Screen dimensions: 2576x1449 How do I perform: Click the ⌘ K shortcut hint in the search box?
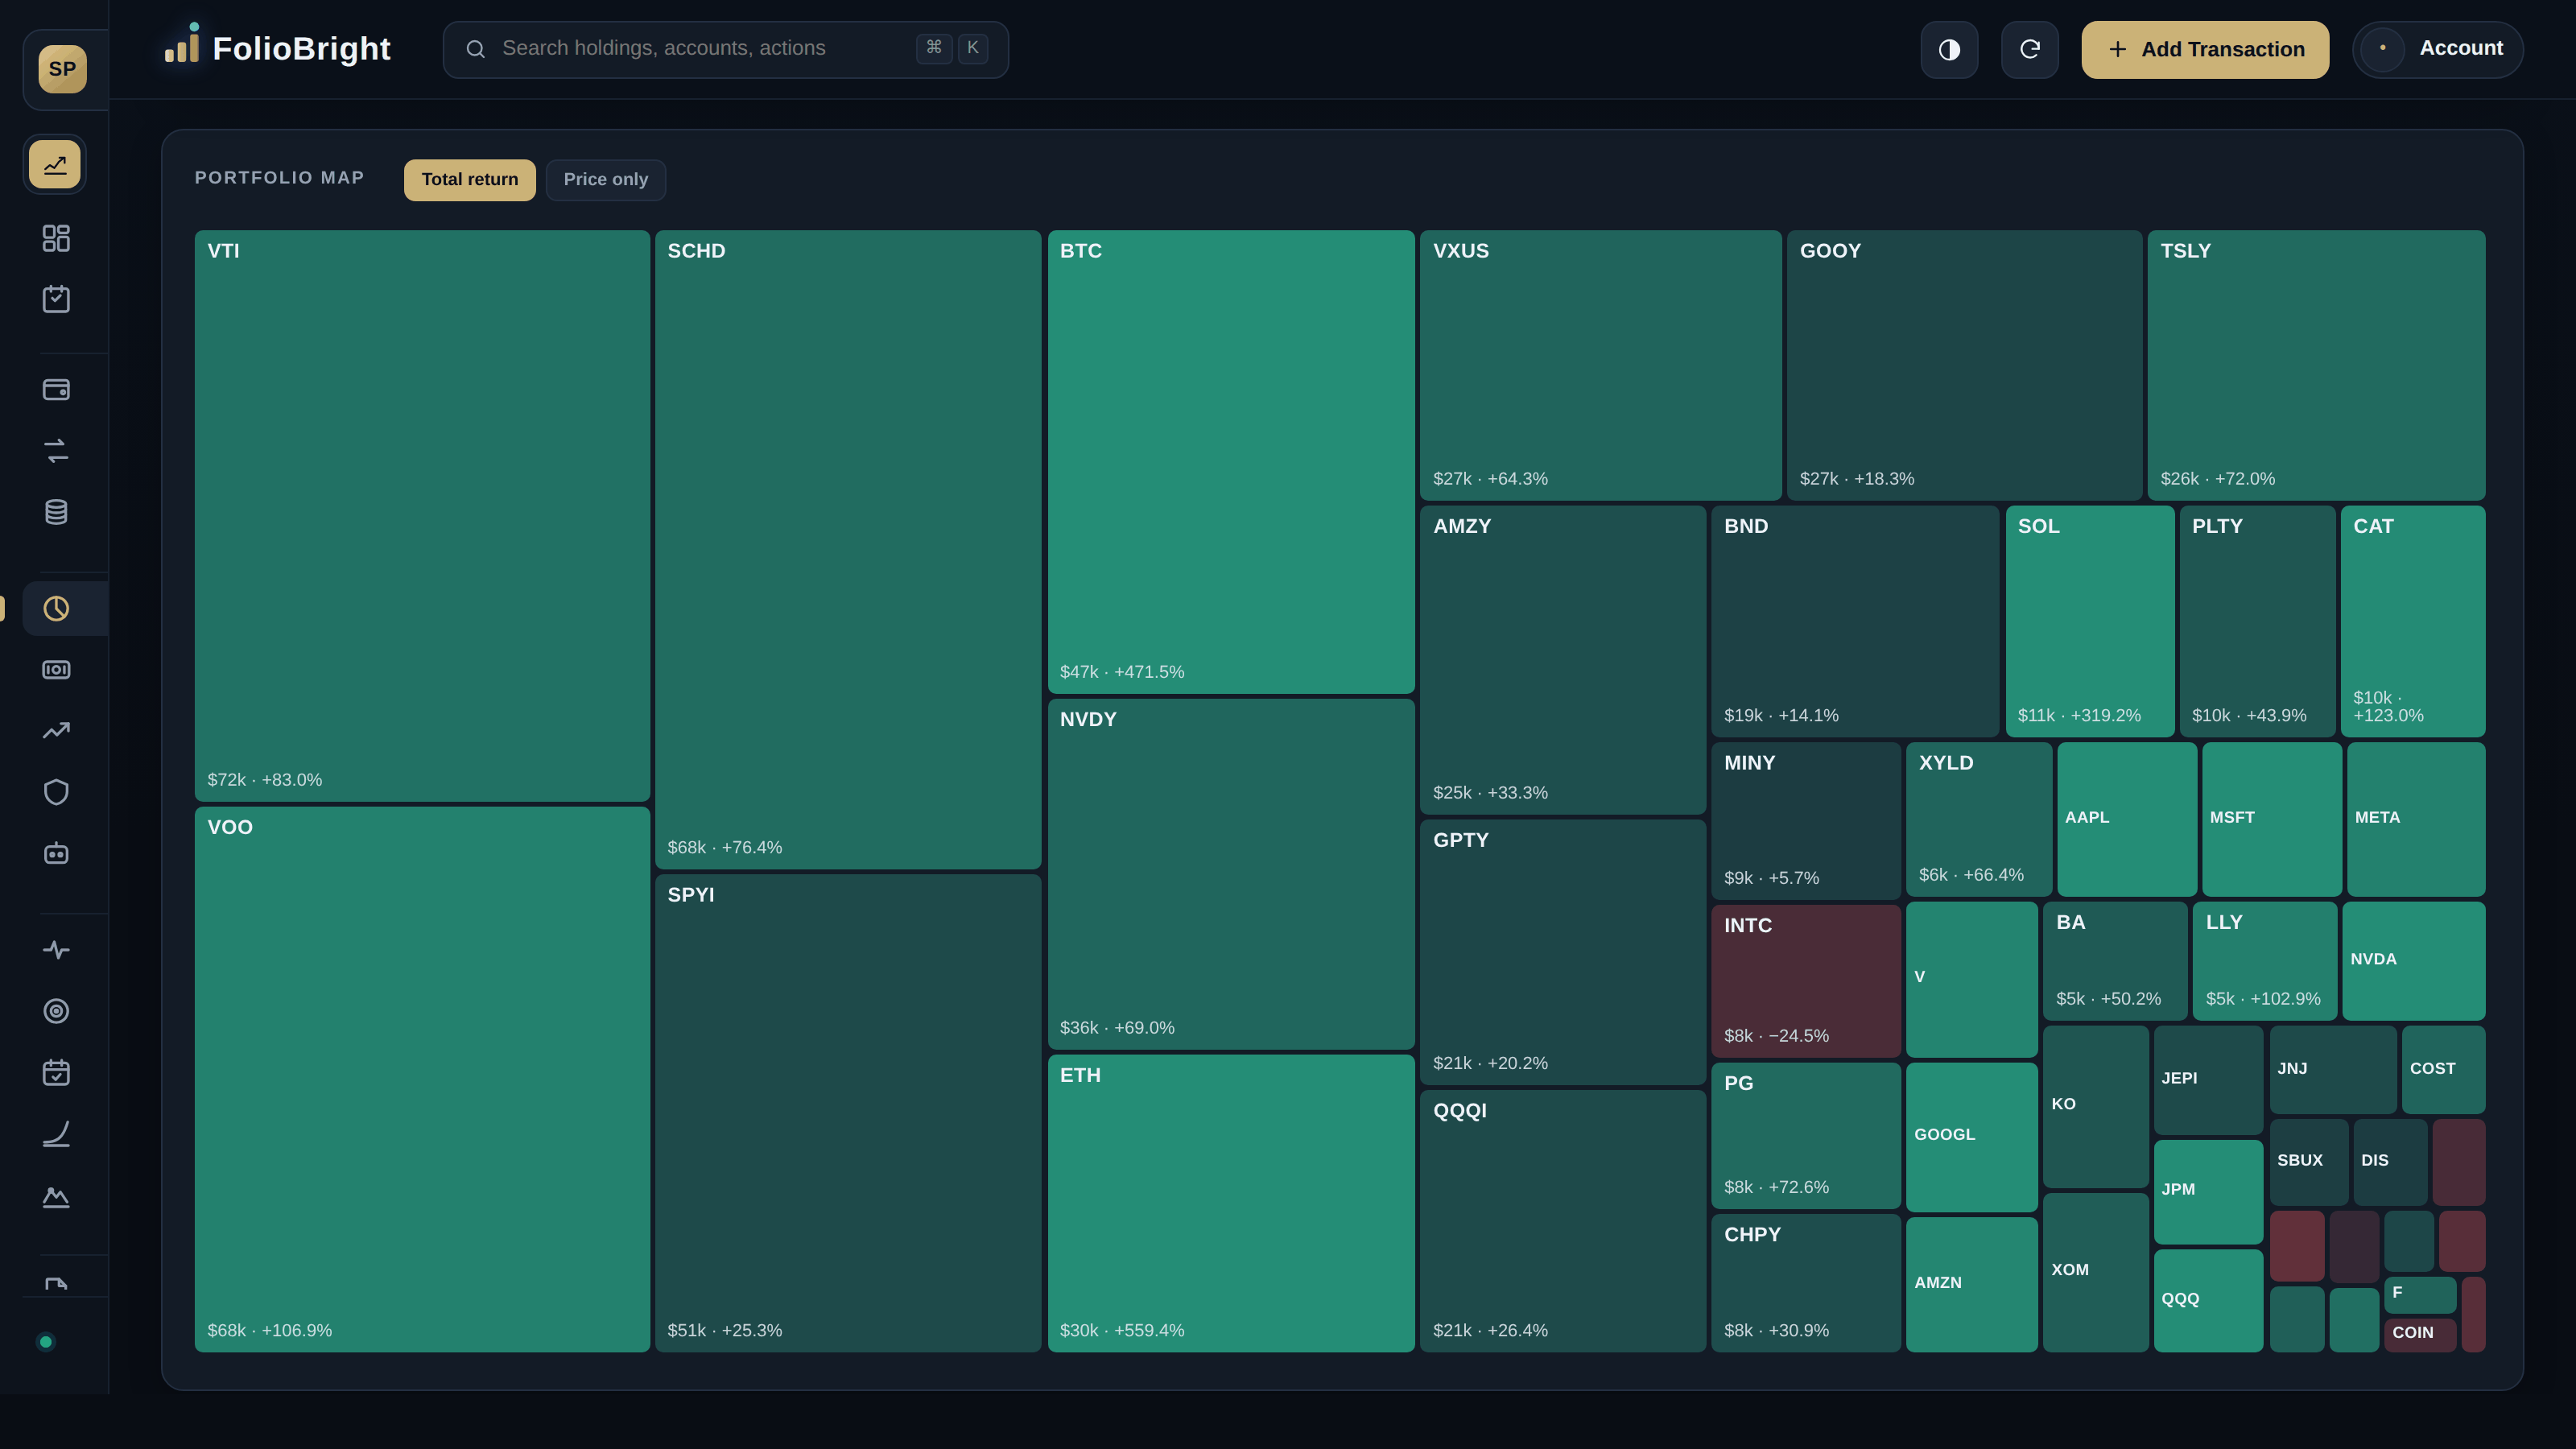click(952, 48)
